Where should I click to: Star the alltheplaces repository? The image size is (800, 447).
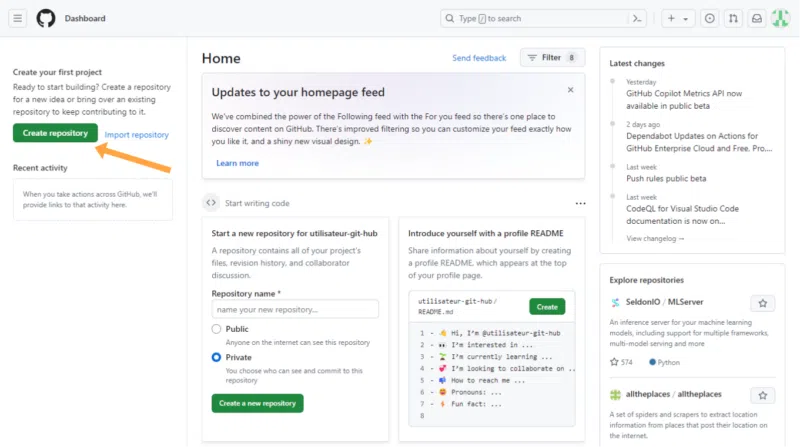(x=762, y=395)
